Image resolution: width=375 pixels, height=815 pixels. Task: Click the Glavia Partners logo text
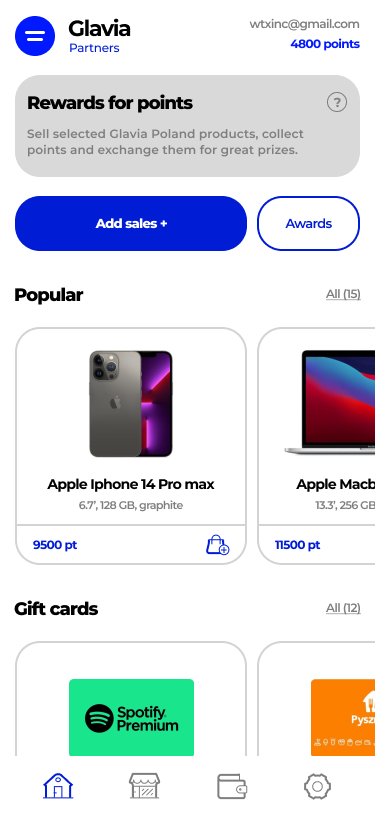99,36
